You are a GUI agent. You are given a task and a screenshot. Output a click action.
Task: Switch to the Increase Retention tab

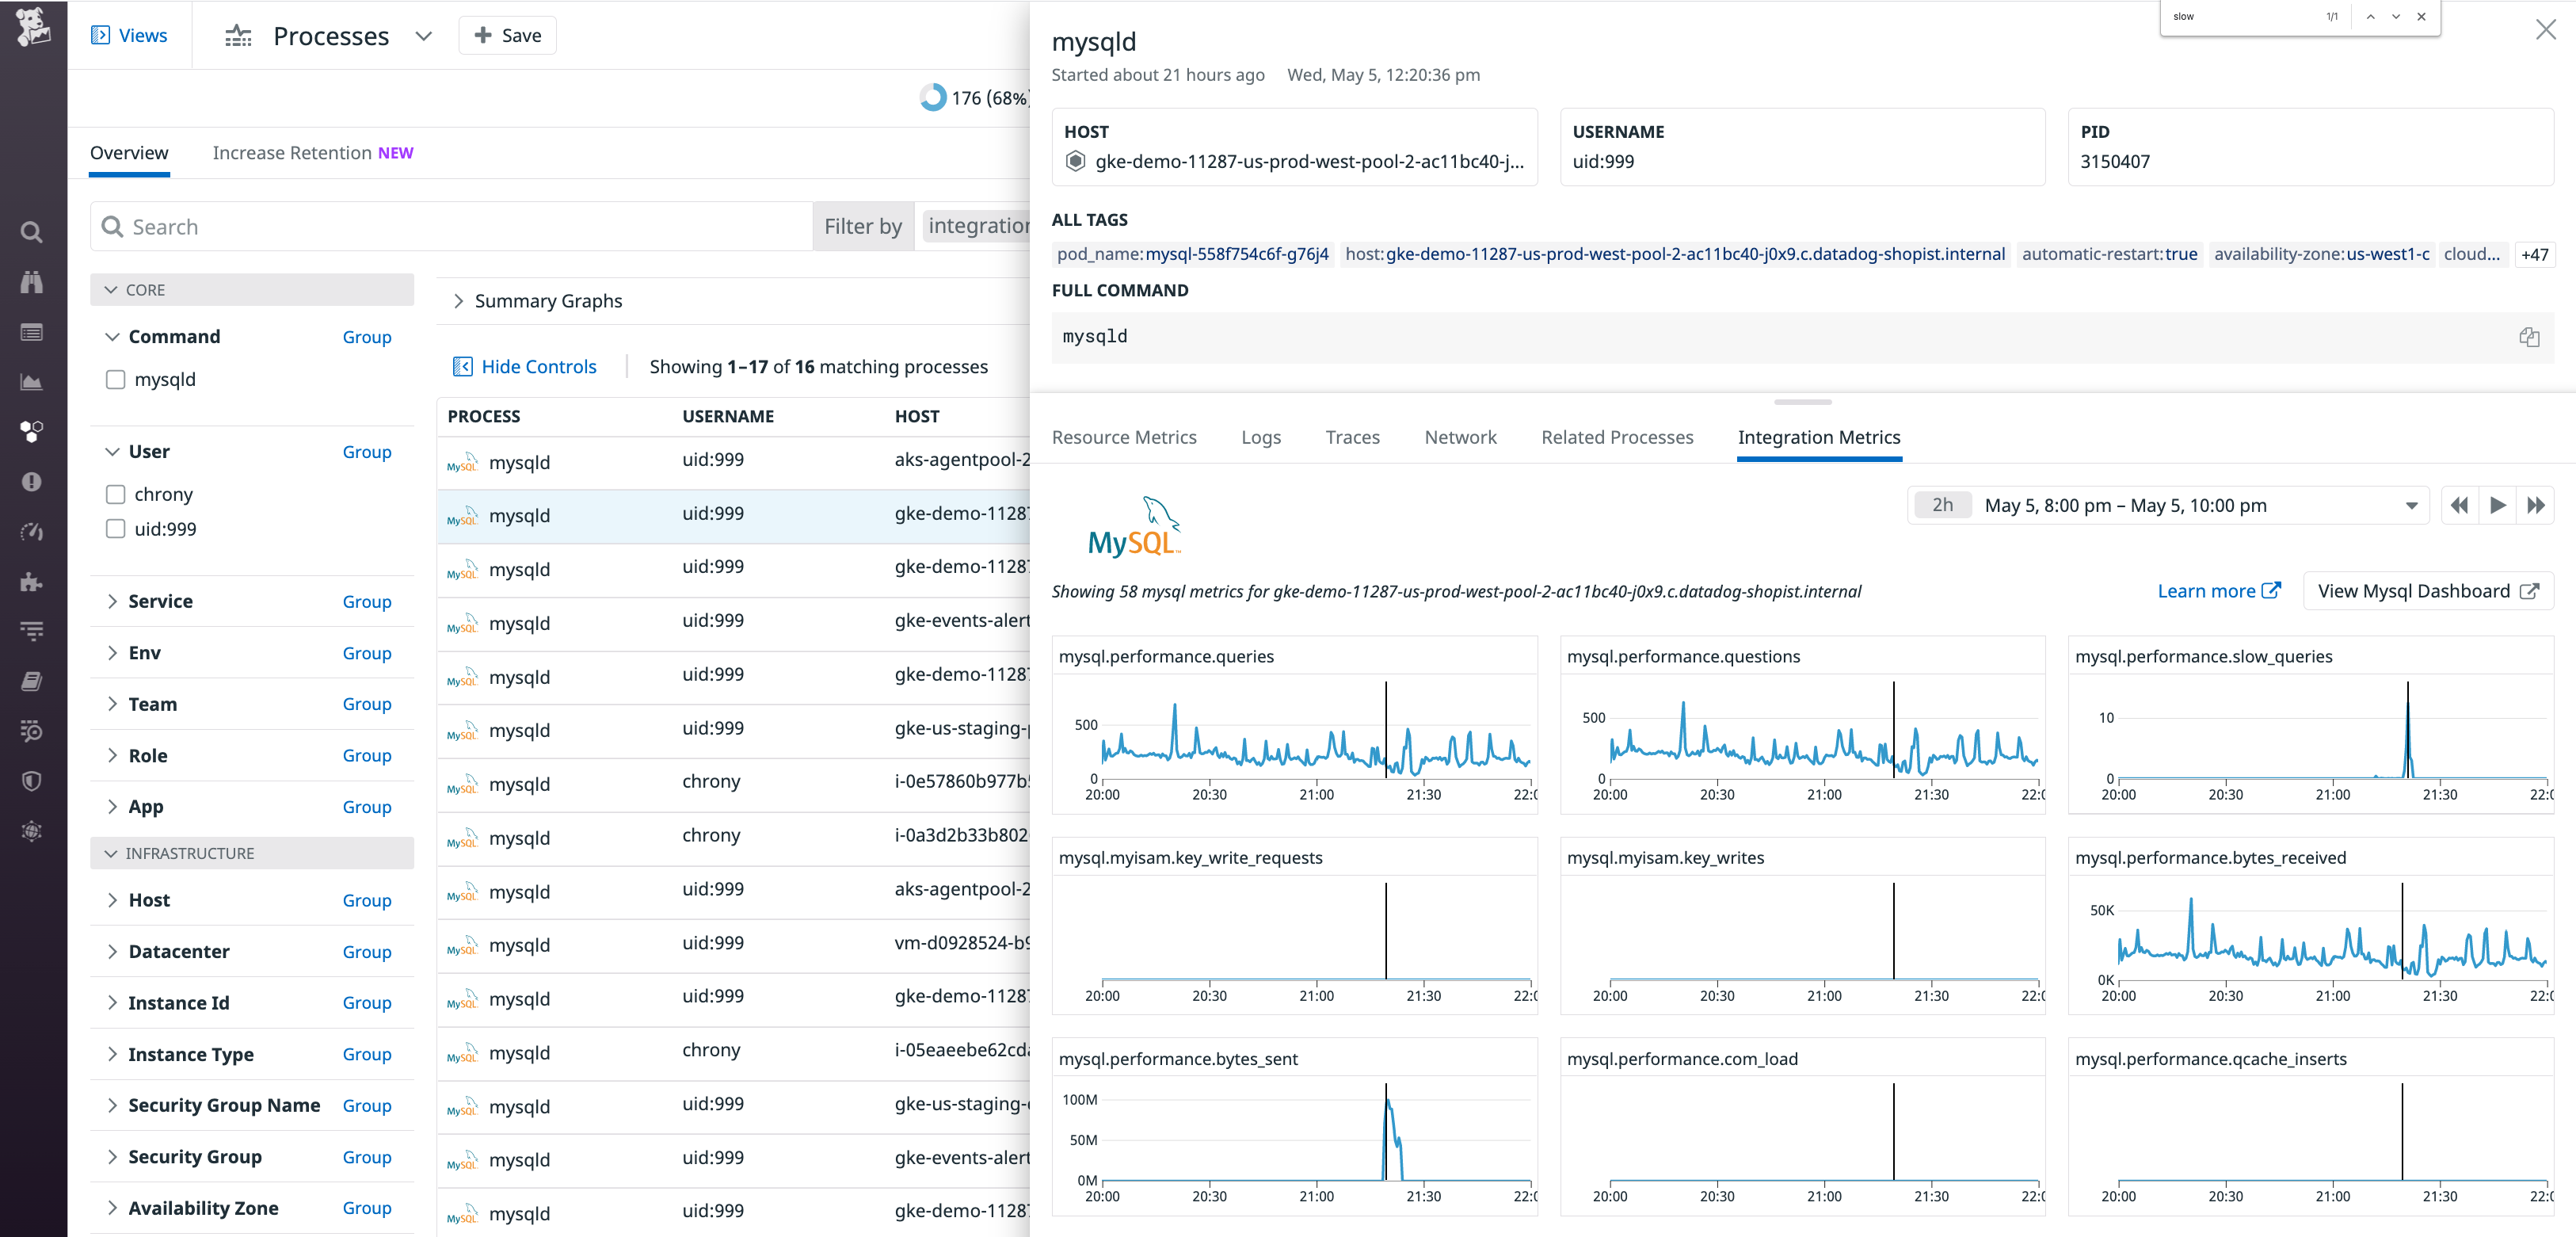tap(291, 152)
